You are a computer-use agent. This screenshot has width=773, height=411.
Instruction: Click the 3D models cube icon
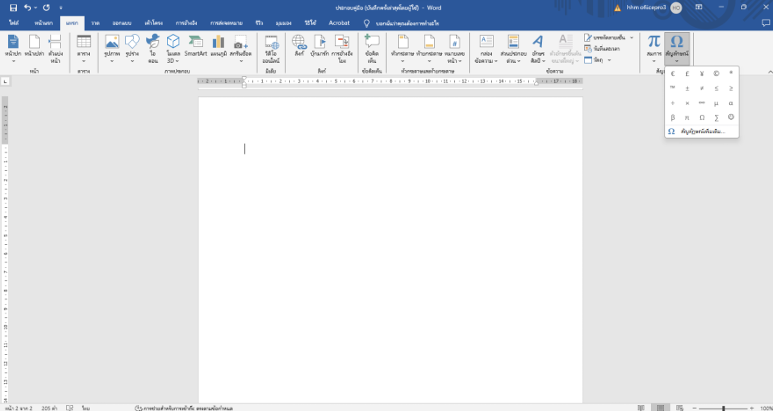(173, 46)
